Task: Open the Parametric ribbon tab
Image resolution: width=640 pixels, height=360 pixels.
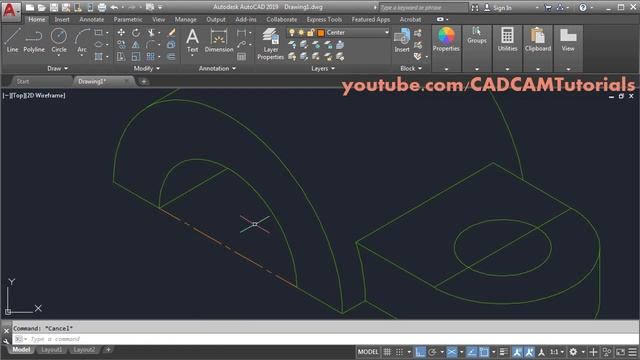Action: point(128,20)
